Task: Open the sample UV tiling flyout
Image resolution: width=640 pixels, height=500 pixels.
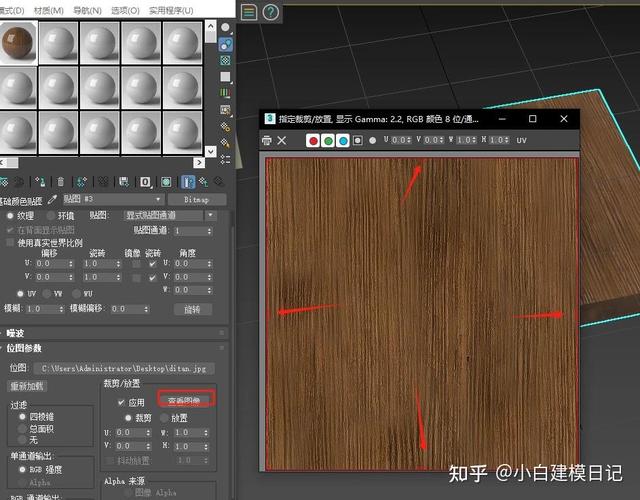Action: pos(225,77)
